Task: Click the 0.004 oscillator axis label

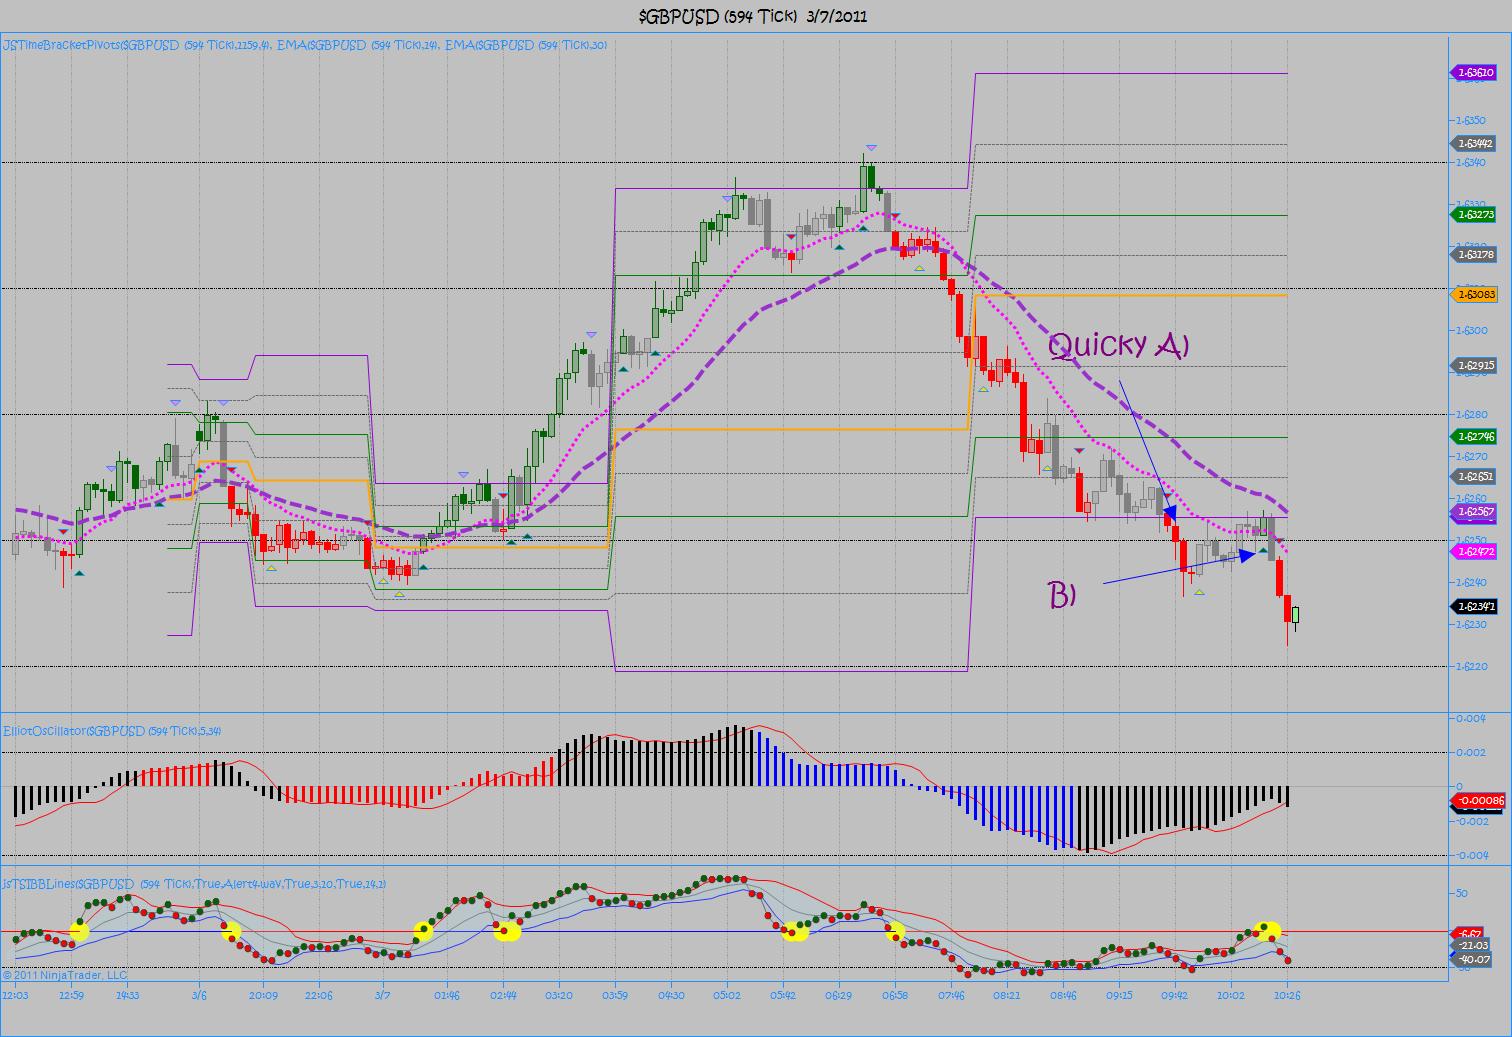Action: [1471, 718]
